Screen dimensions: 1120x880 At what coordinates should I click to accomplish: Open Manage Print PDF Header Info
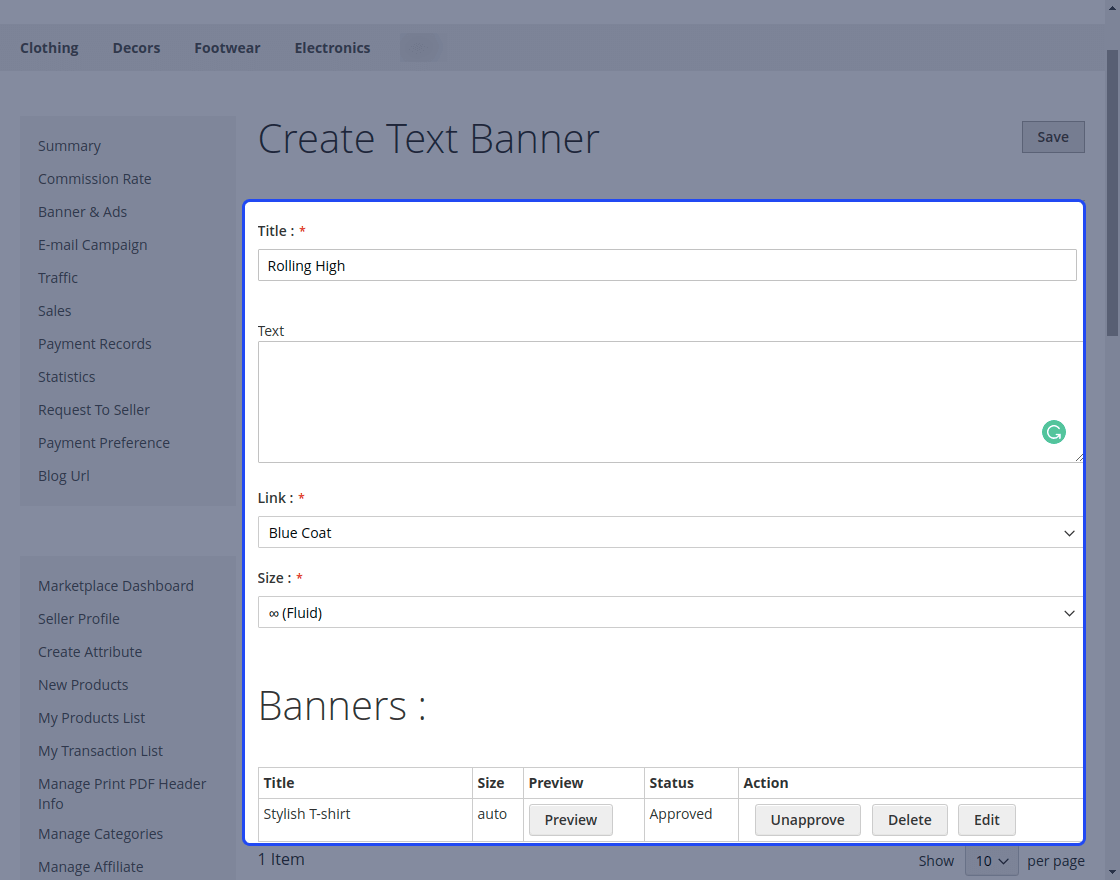[122, 794]
